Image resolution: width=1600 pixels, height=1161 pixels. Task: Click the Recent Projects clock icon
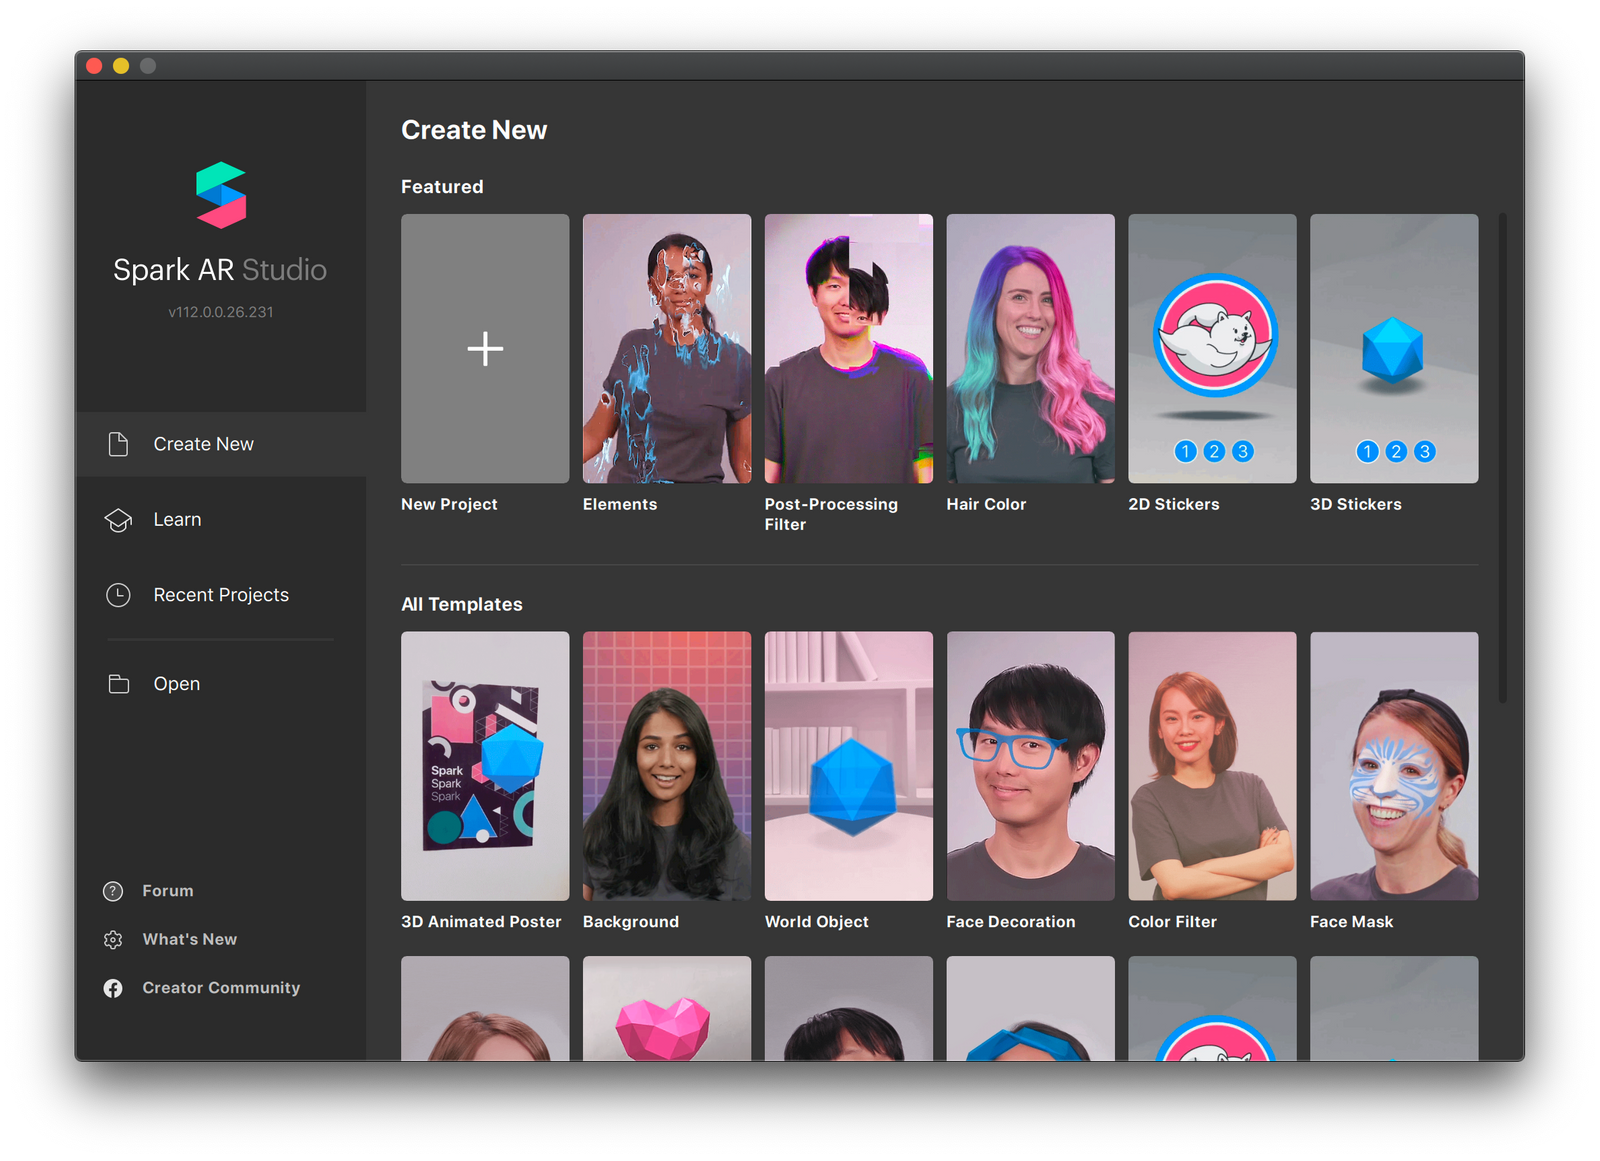tap(118, 595)
